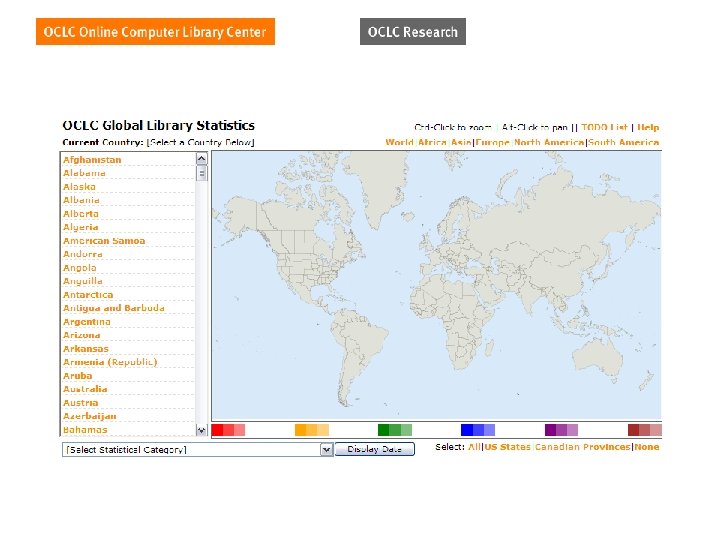This screenshot has height=540, width=720.
Task: Select Azerbaijan in the country list
Action: [90, 416]
